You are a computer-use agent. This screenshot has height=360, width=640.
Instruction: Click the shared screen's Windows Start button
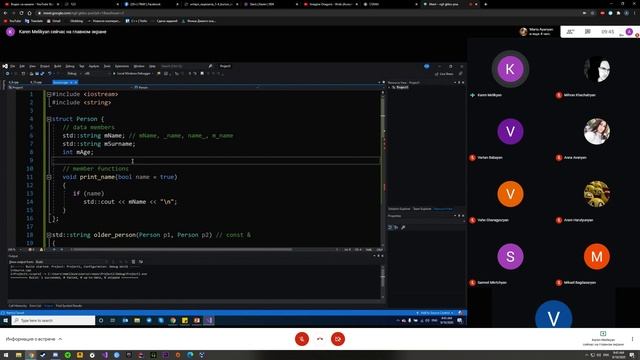[6, 320]
